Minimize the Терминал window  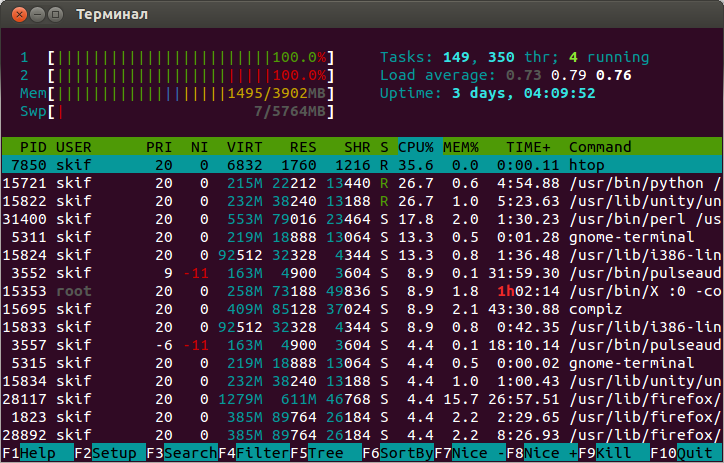pos(37,14)
